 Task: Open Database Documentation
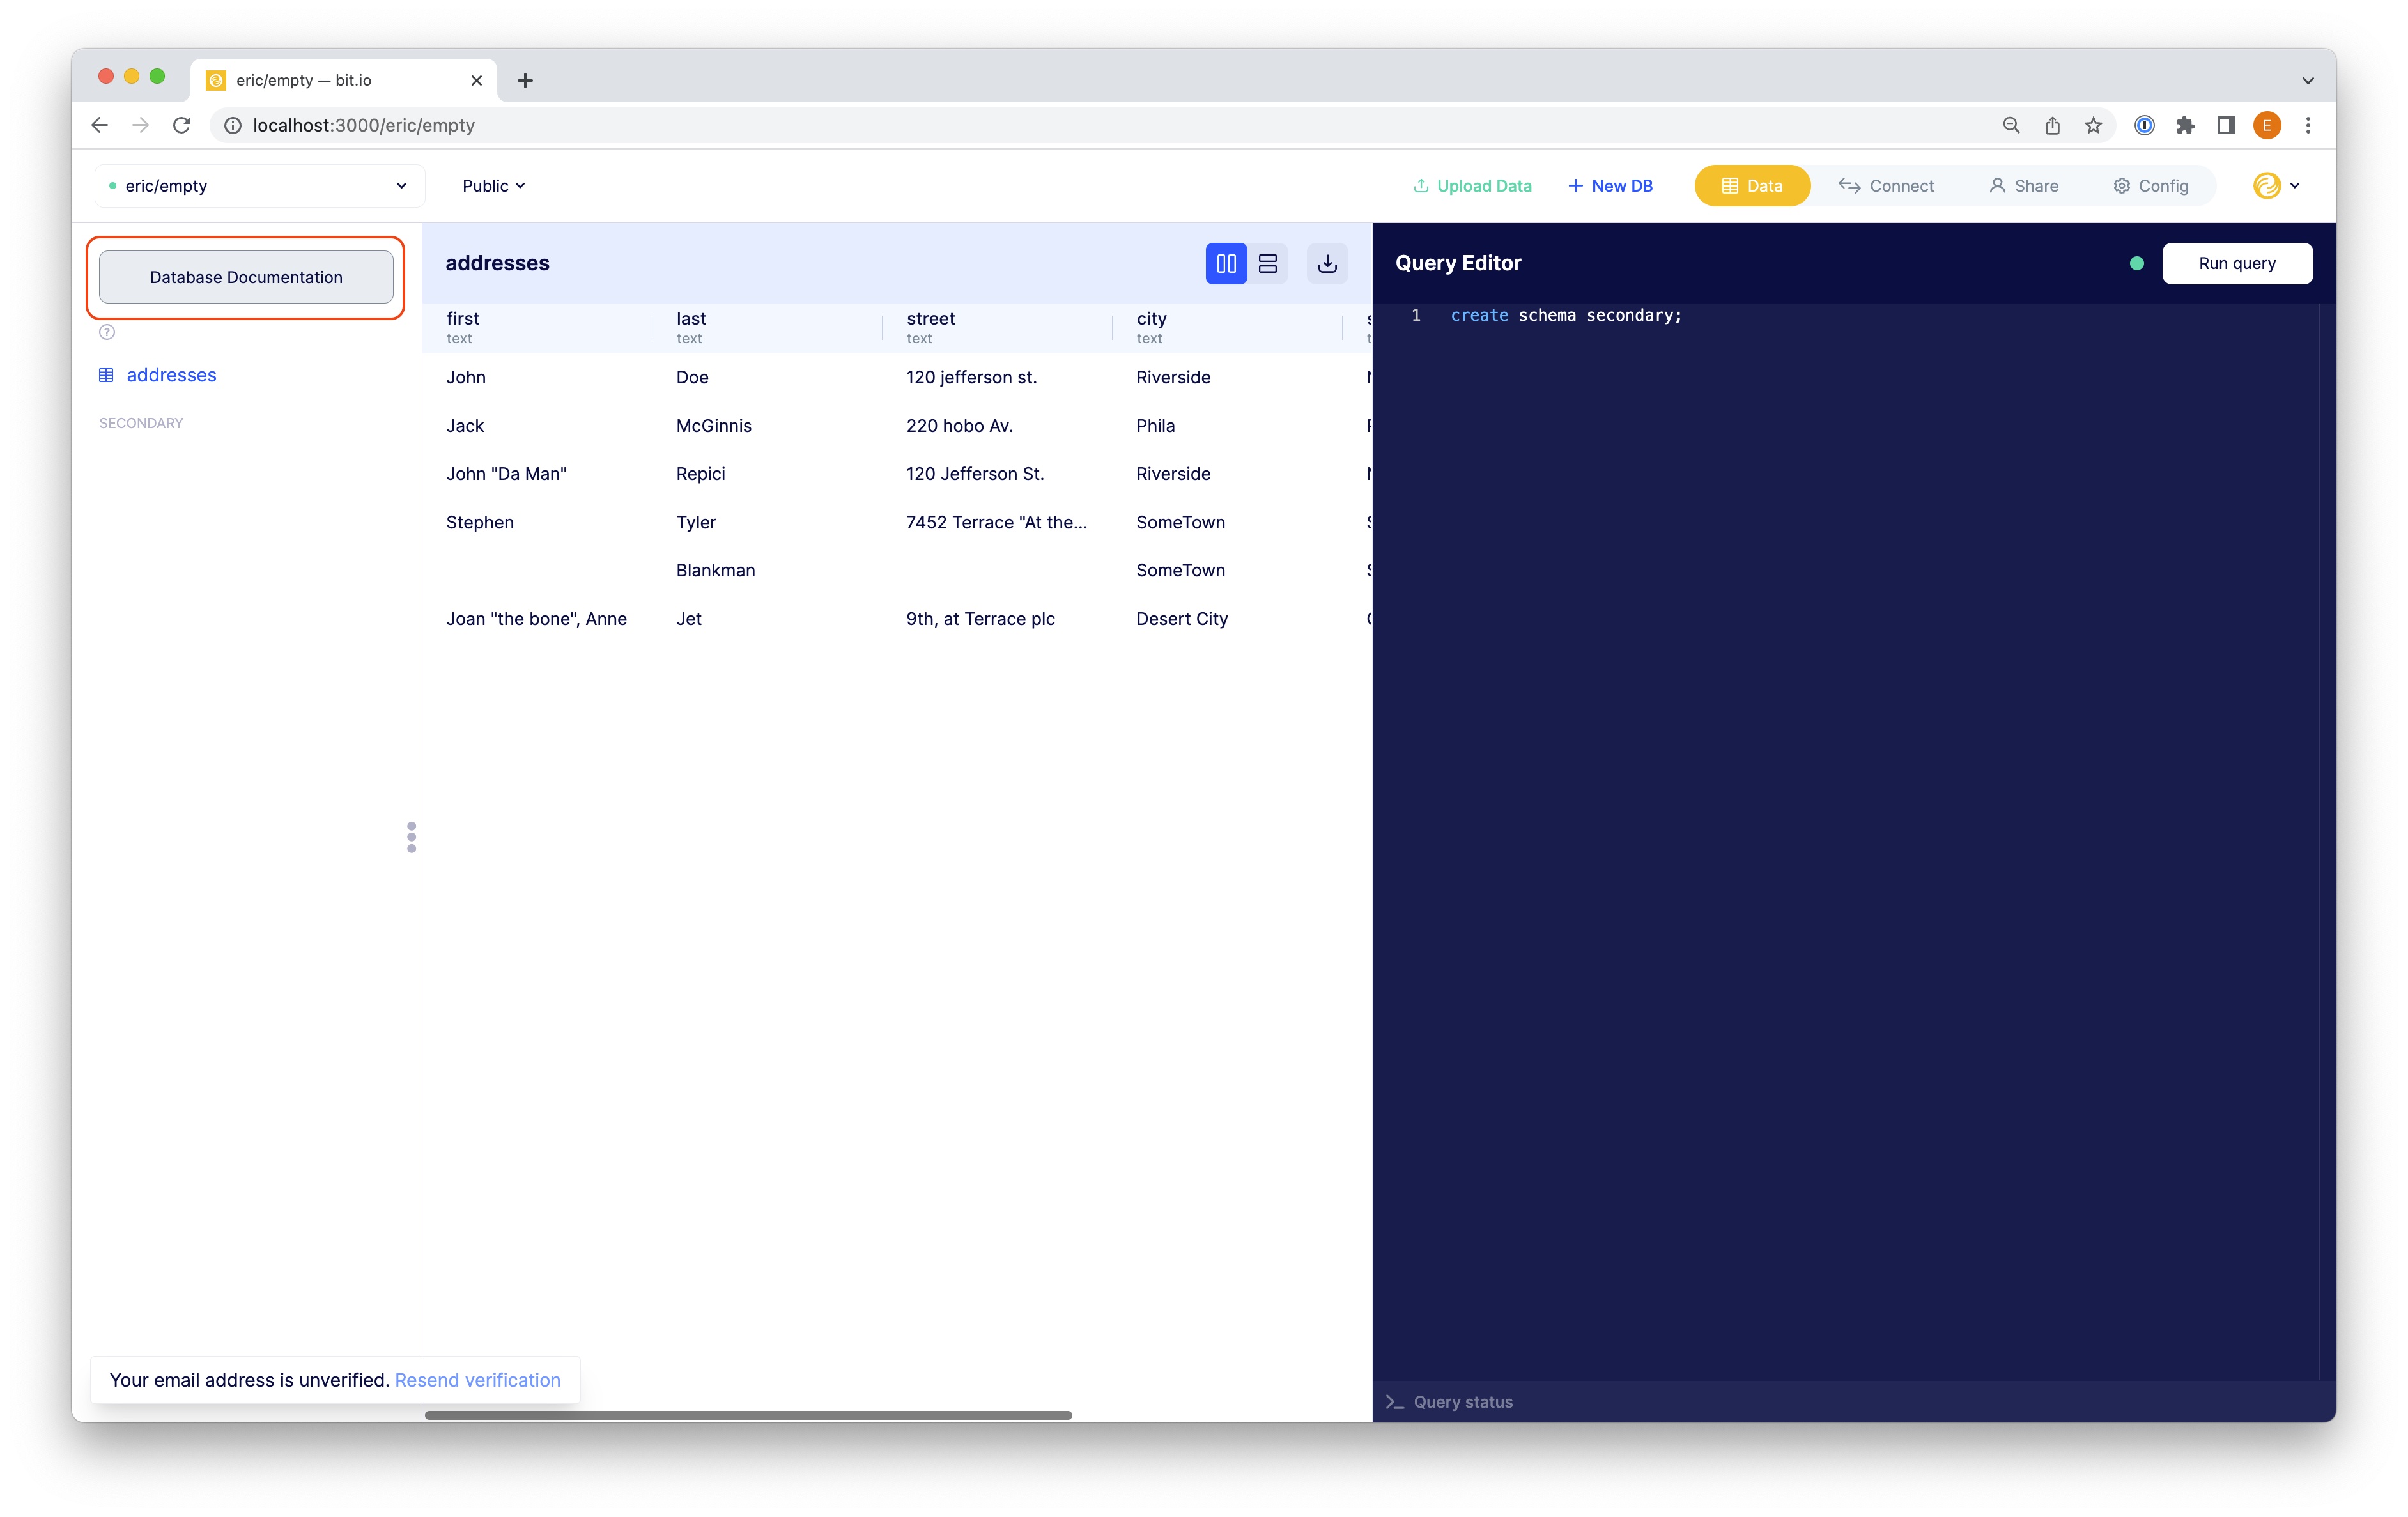246,277
